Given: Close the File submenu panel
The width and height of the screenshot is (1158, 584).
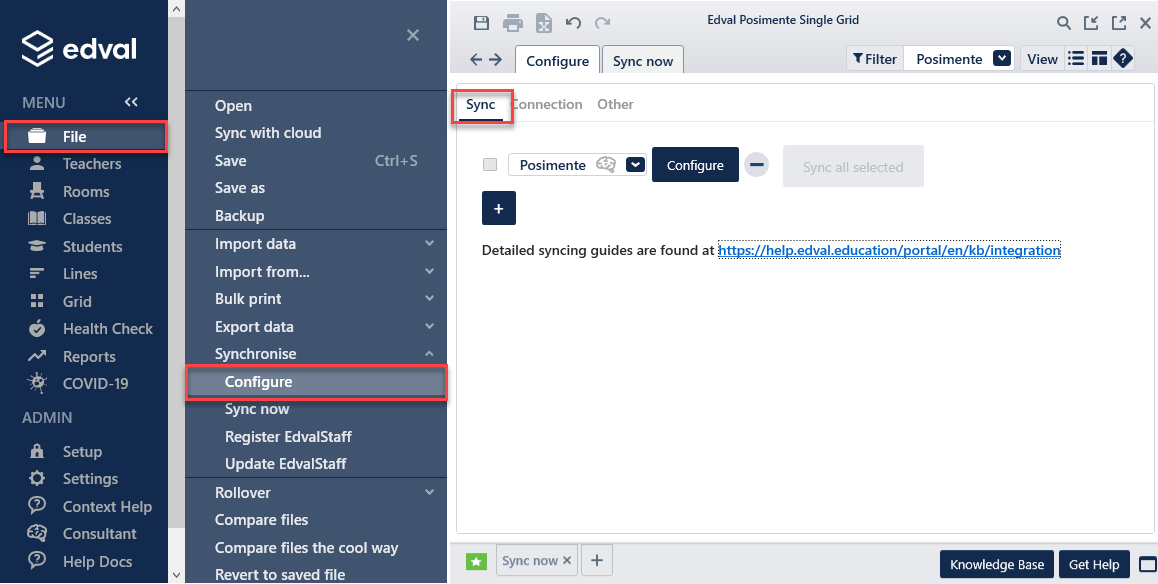Looking at the screenshot, I should pyautogui.click(x=413, y=35).
